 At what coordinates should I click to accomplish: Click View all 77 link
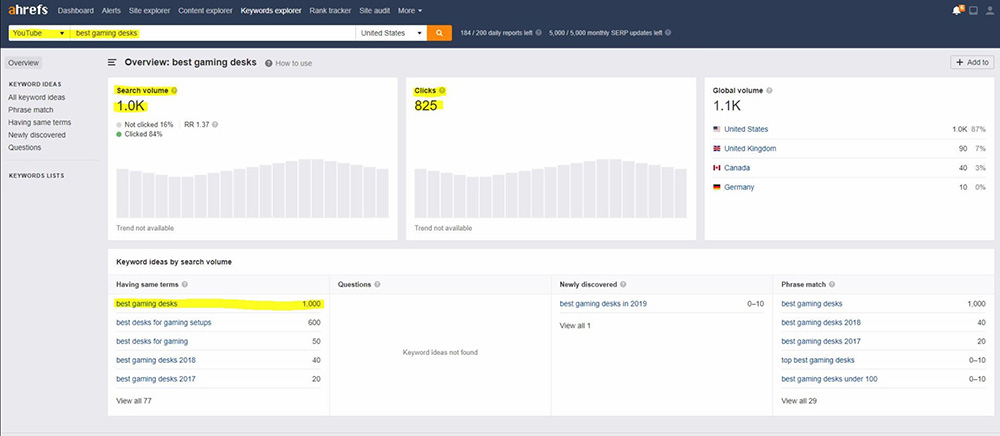point(133,401)
